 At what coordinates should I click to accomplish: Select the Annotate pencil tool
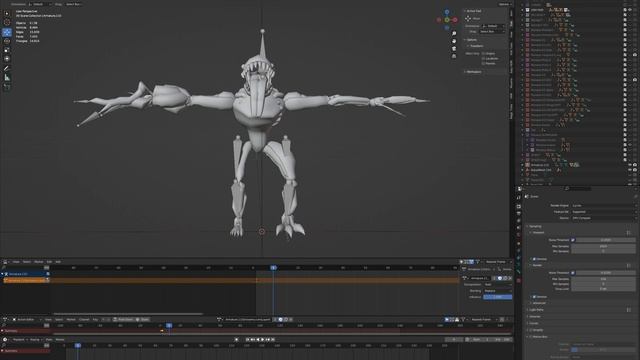(x=7, y=68)
